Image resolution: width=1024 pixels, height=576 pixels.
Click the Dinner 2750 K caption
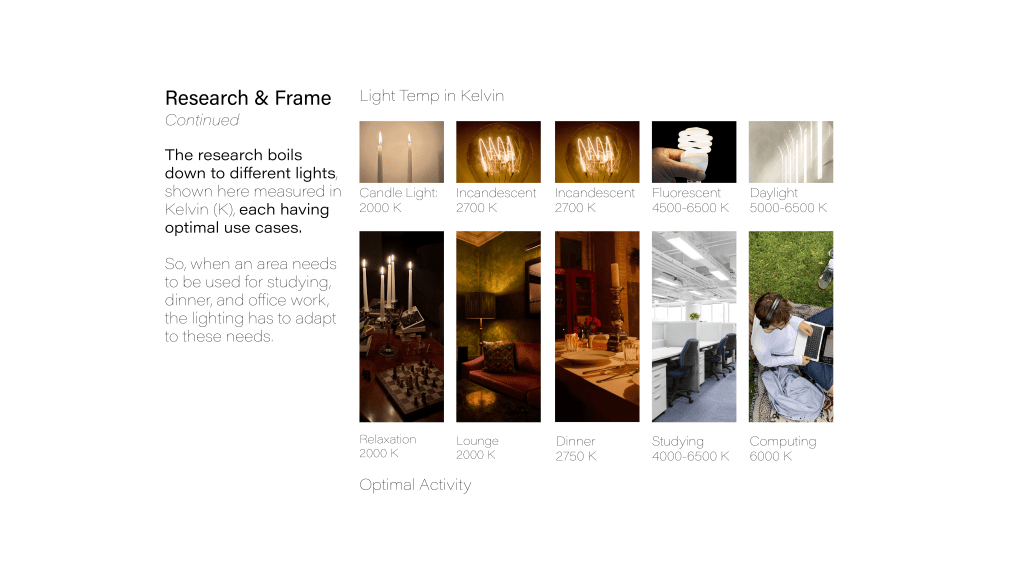click(576, 449)
